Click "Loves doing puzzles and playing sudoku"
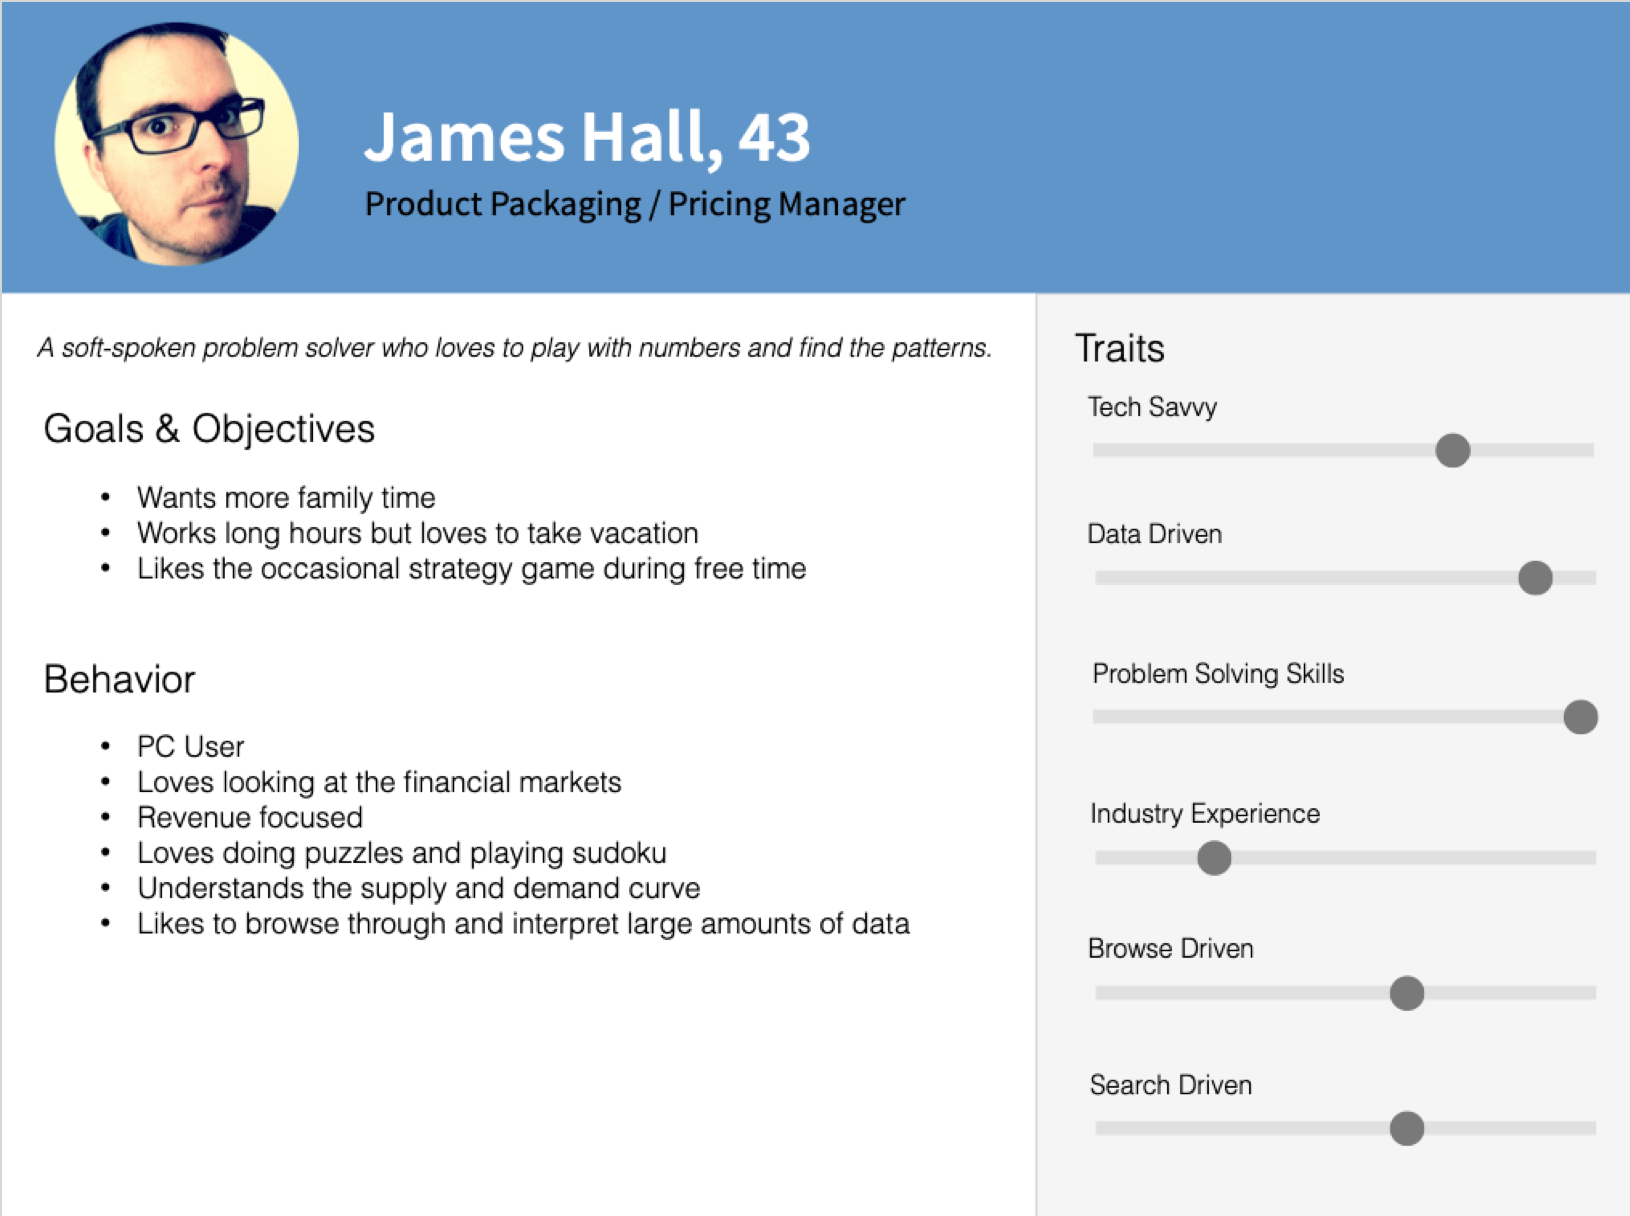1630x1216 pixels. pyautogui.click(x=401, y=853)
